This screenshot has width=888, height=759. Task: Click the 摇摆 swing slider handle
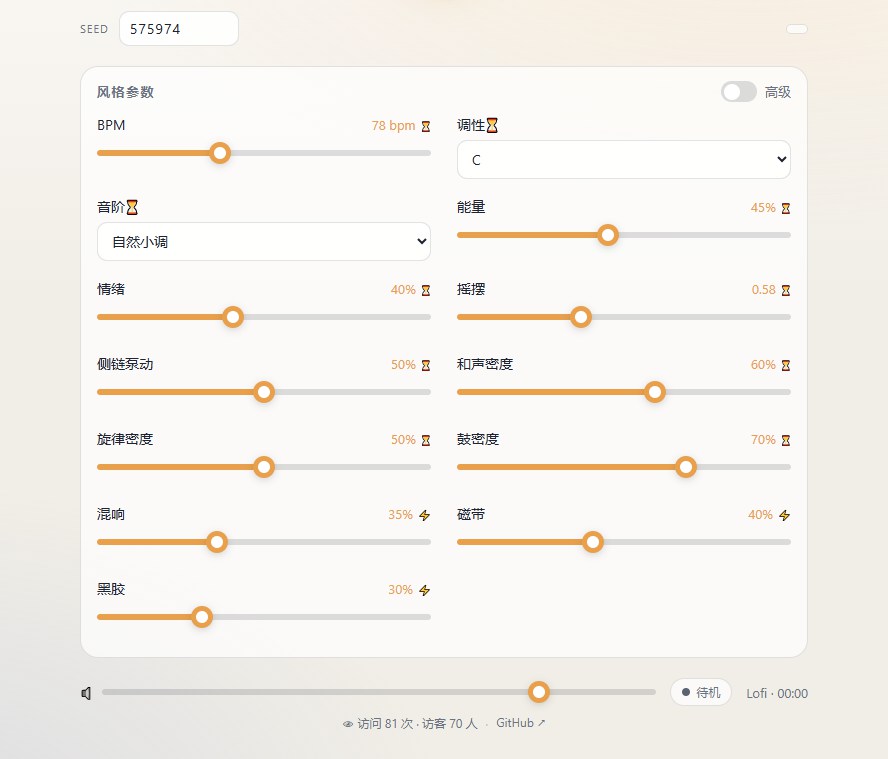(580, 317)
